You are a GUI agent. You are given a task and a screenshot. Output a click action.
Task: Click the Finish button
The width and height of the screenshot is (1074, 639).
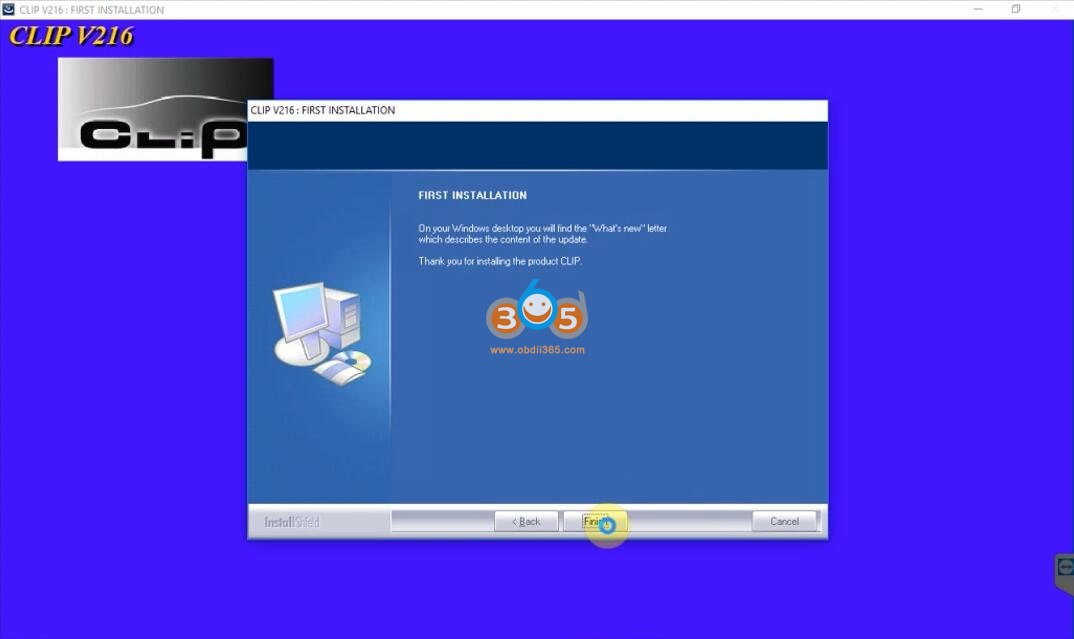coord(595,521)
